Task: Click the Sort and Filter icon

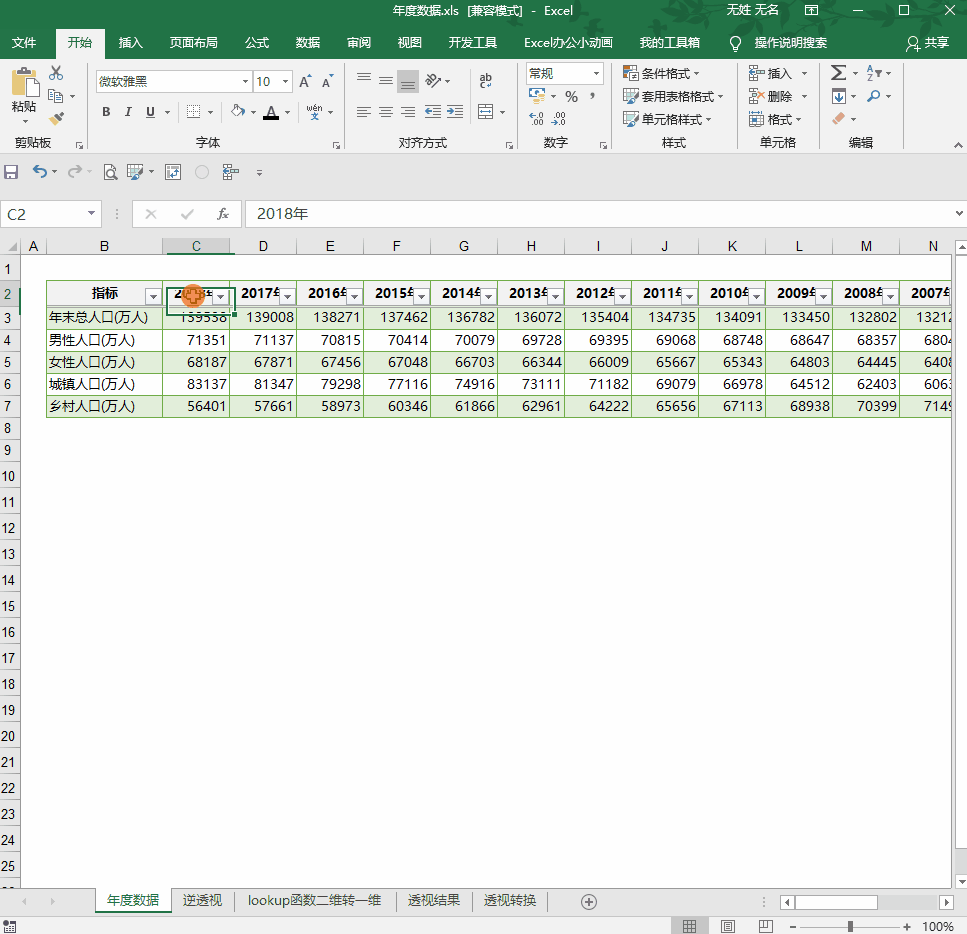Action: tap(874, 73)
